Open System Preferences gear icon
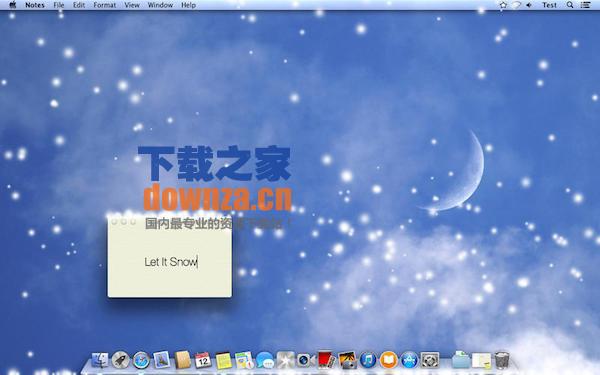This screenshot has height=375, width=600. pyautogui.click(x=430, y=360)
